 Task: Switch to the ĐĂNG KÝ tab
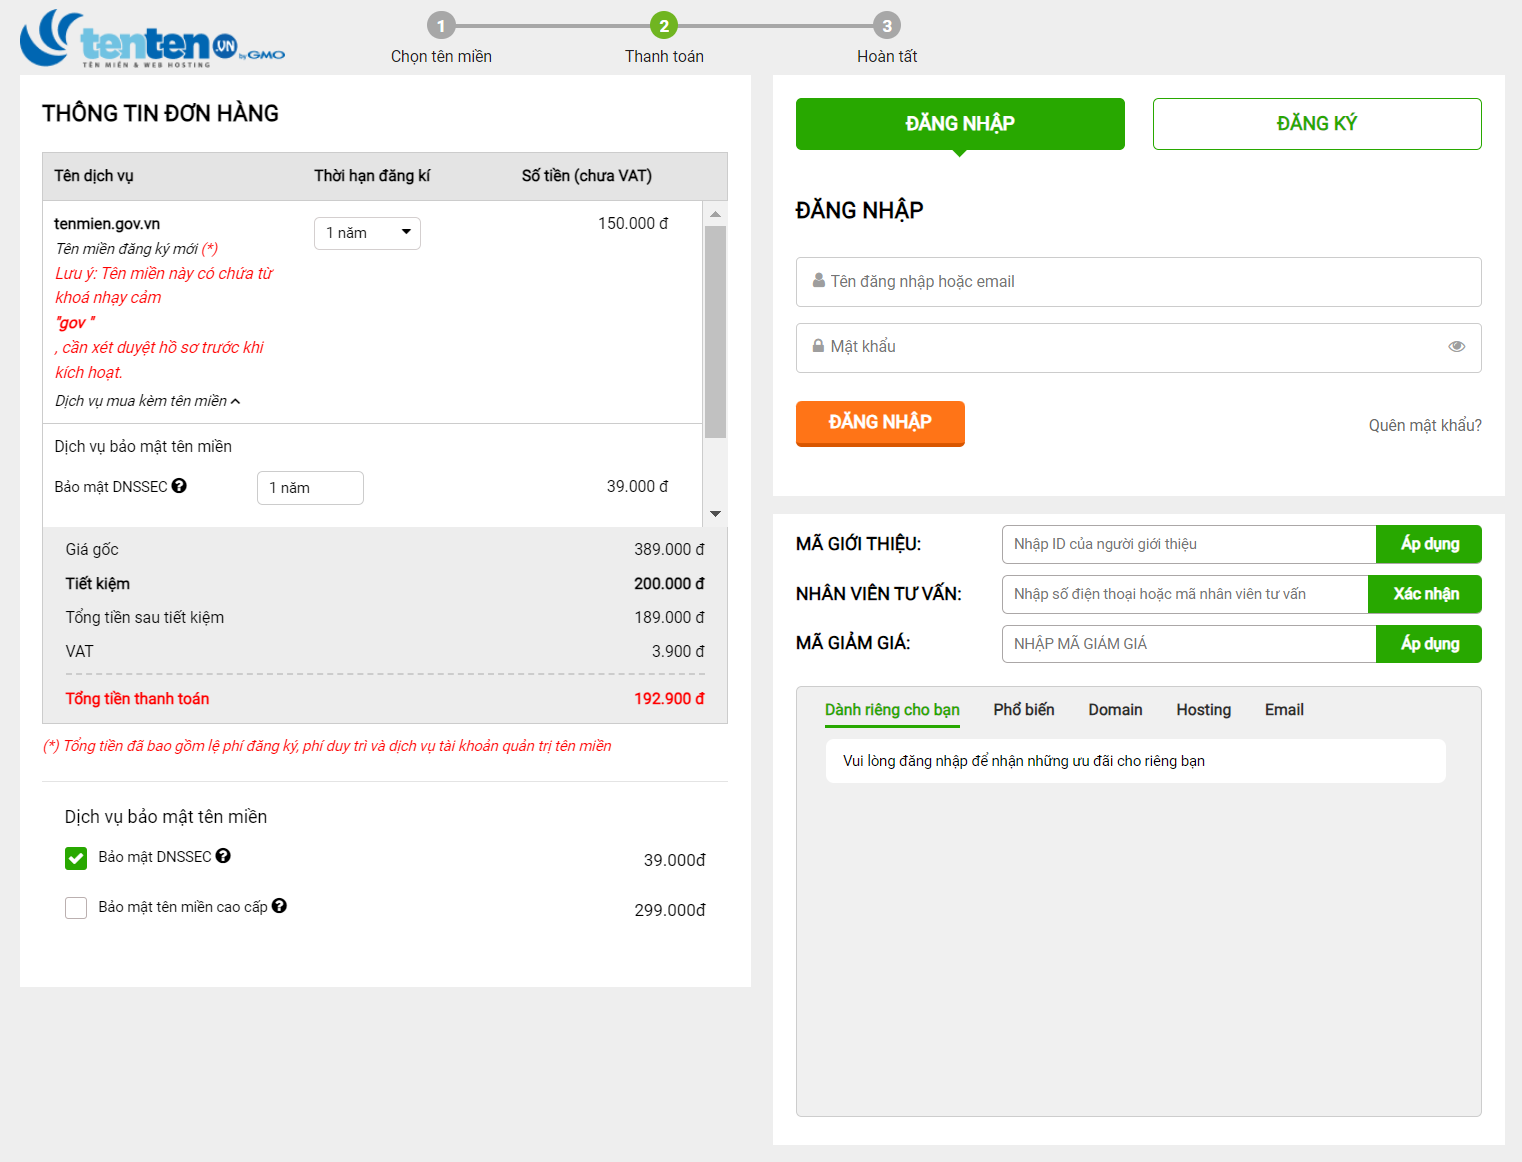(1317, 124)
